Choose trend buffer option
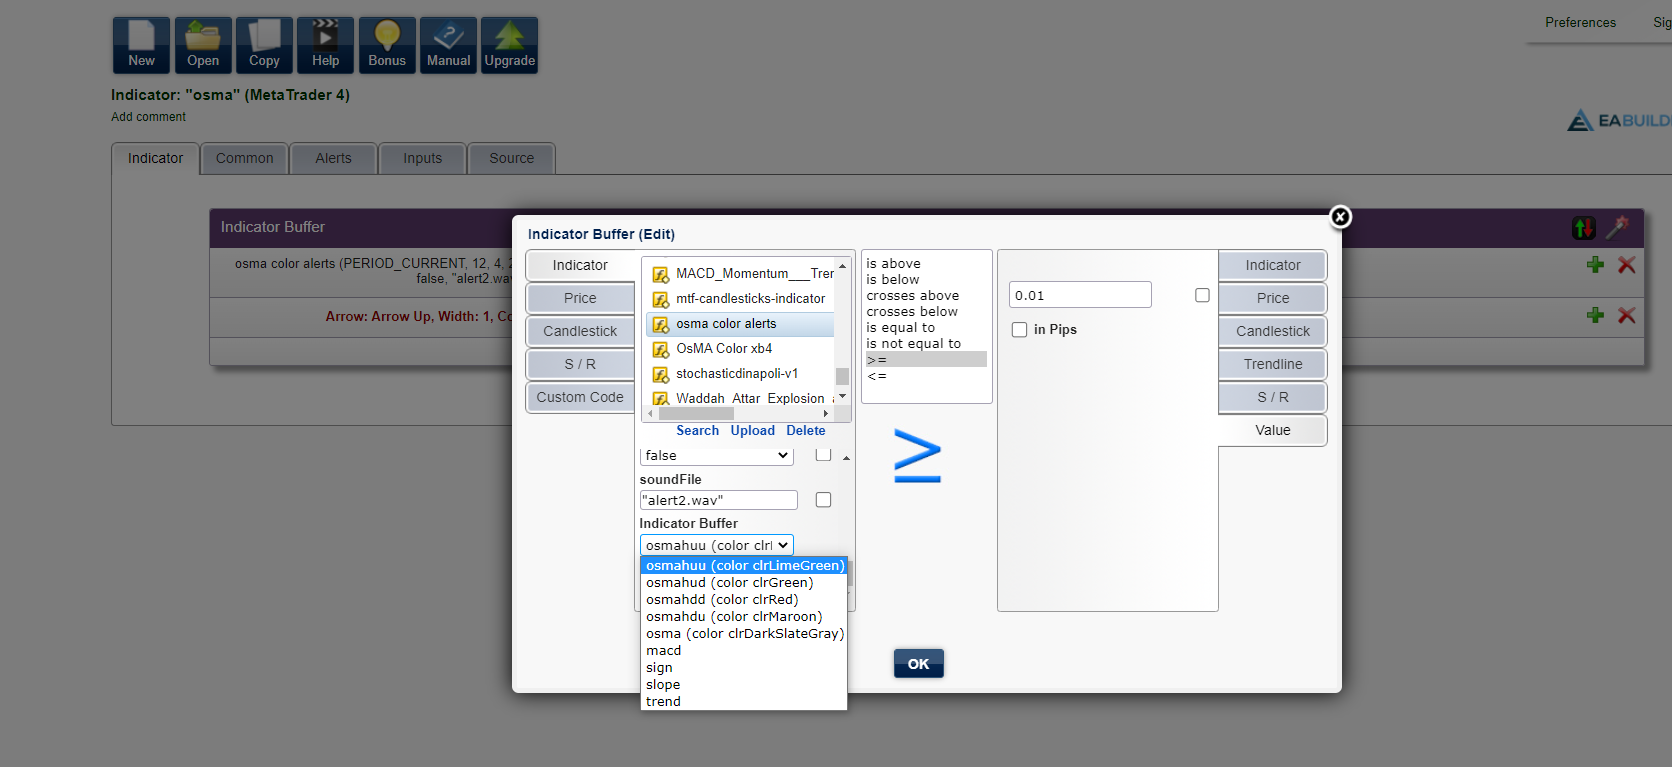The width and height of the screenshot is (1672, 768). pos(744,701)
